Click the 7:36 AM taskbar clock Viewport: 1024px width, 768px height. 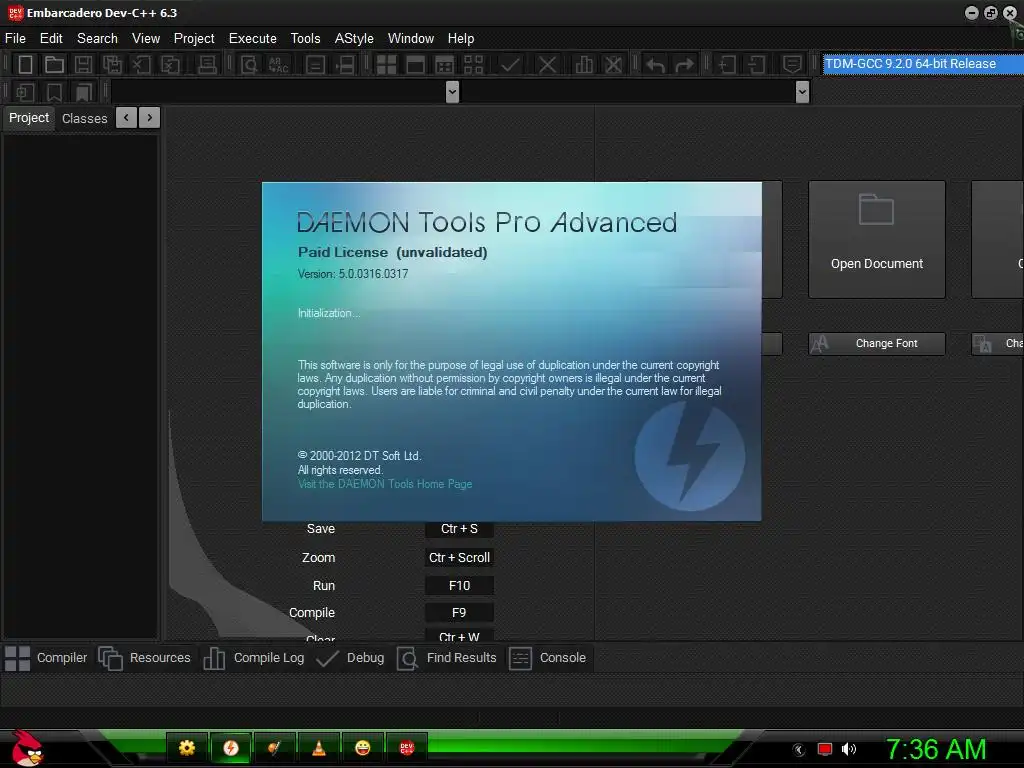tap(935, 749)
